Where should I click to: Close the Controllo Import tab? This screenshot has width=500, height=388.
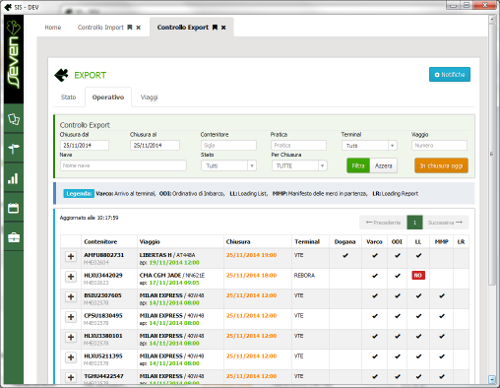click(x=138, y=27)
